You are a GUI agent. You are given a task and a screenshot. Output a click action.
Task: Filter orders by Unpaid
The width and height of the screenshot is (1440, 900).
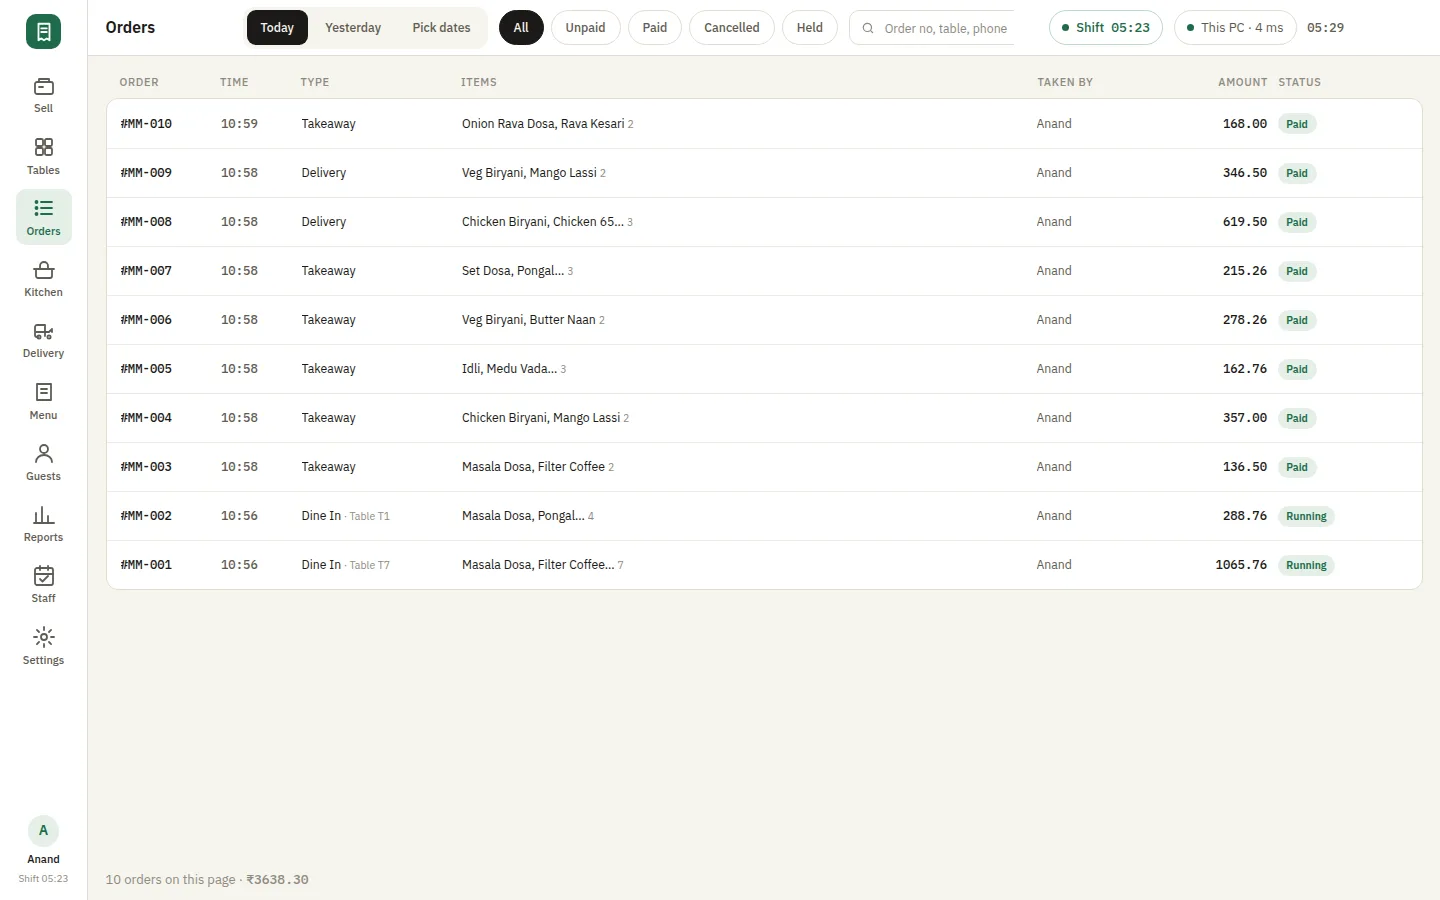pyautogui.click(x=585, y=28)
